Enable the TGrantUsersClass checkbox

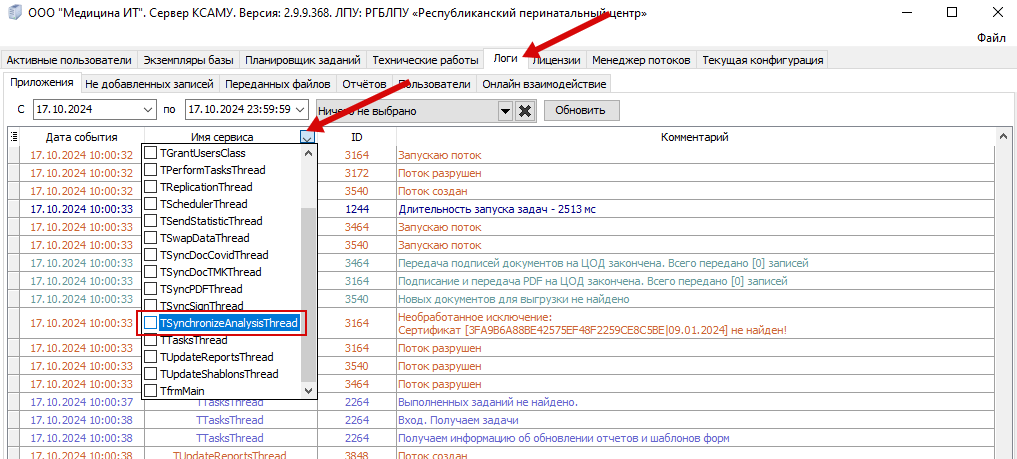(150, 154)
